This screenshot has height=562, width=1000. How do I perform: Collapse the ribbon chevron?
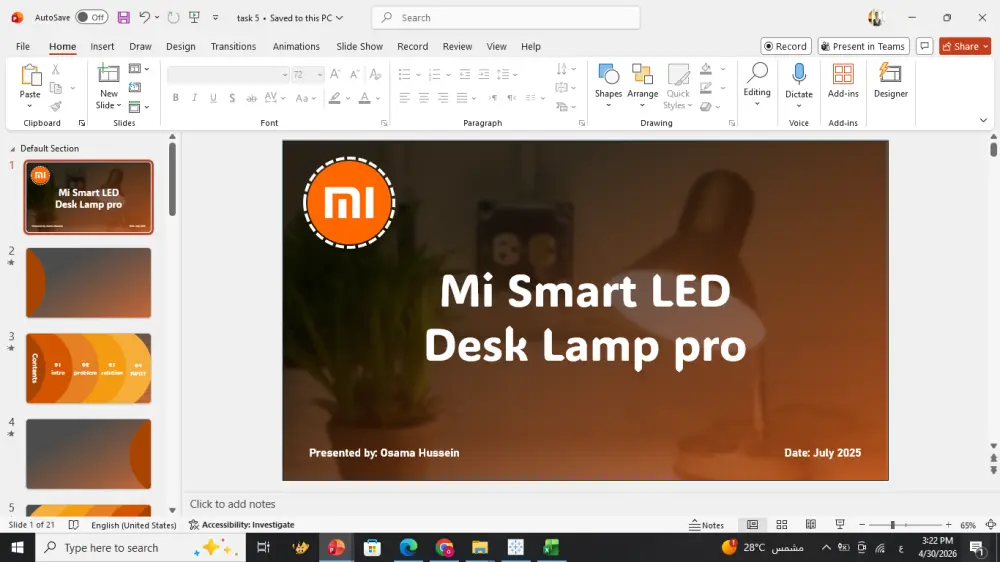coord(983,120)
